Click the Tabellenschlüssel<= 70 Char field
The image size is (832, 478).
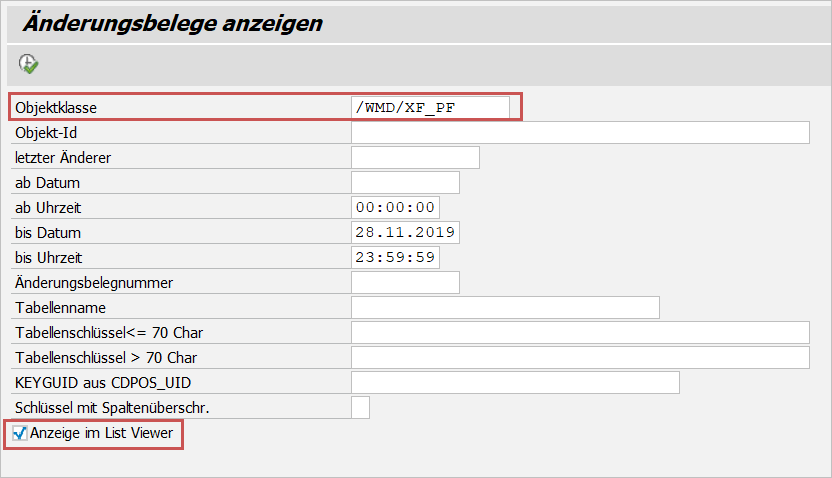(x=580, y=333)
